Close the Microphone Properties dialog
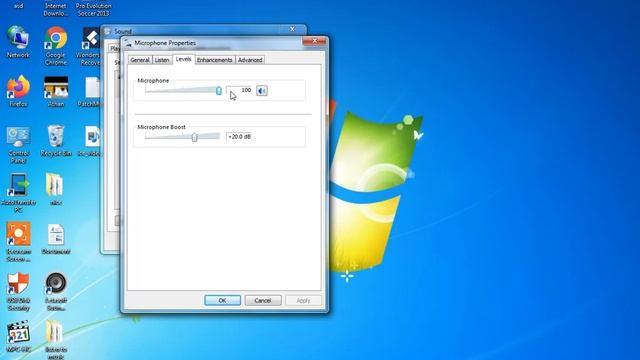 (314, 41)
